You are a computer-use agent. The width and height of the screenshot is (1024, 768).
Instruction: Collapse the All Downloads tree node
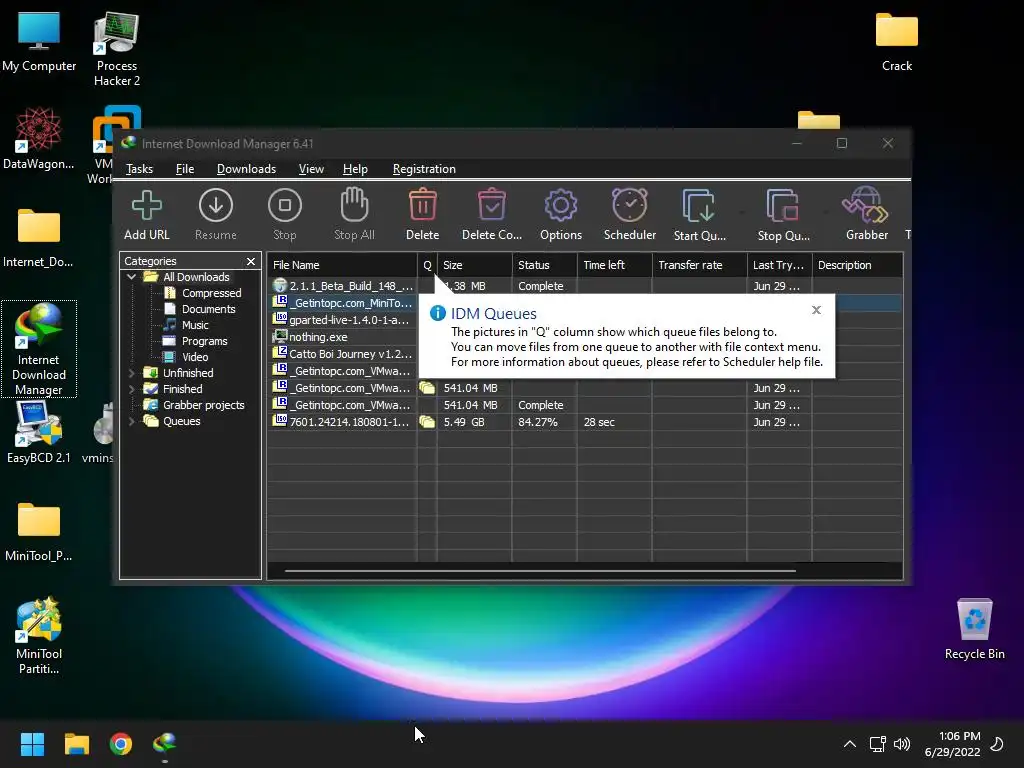131,277
